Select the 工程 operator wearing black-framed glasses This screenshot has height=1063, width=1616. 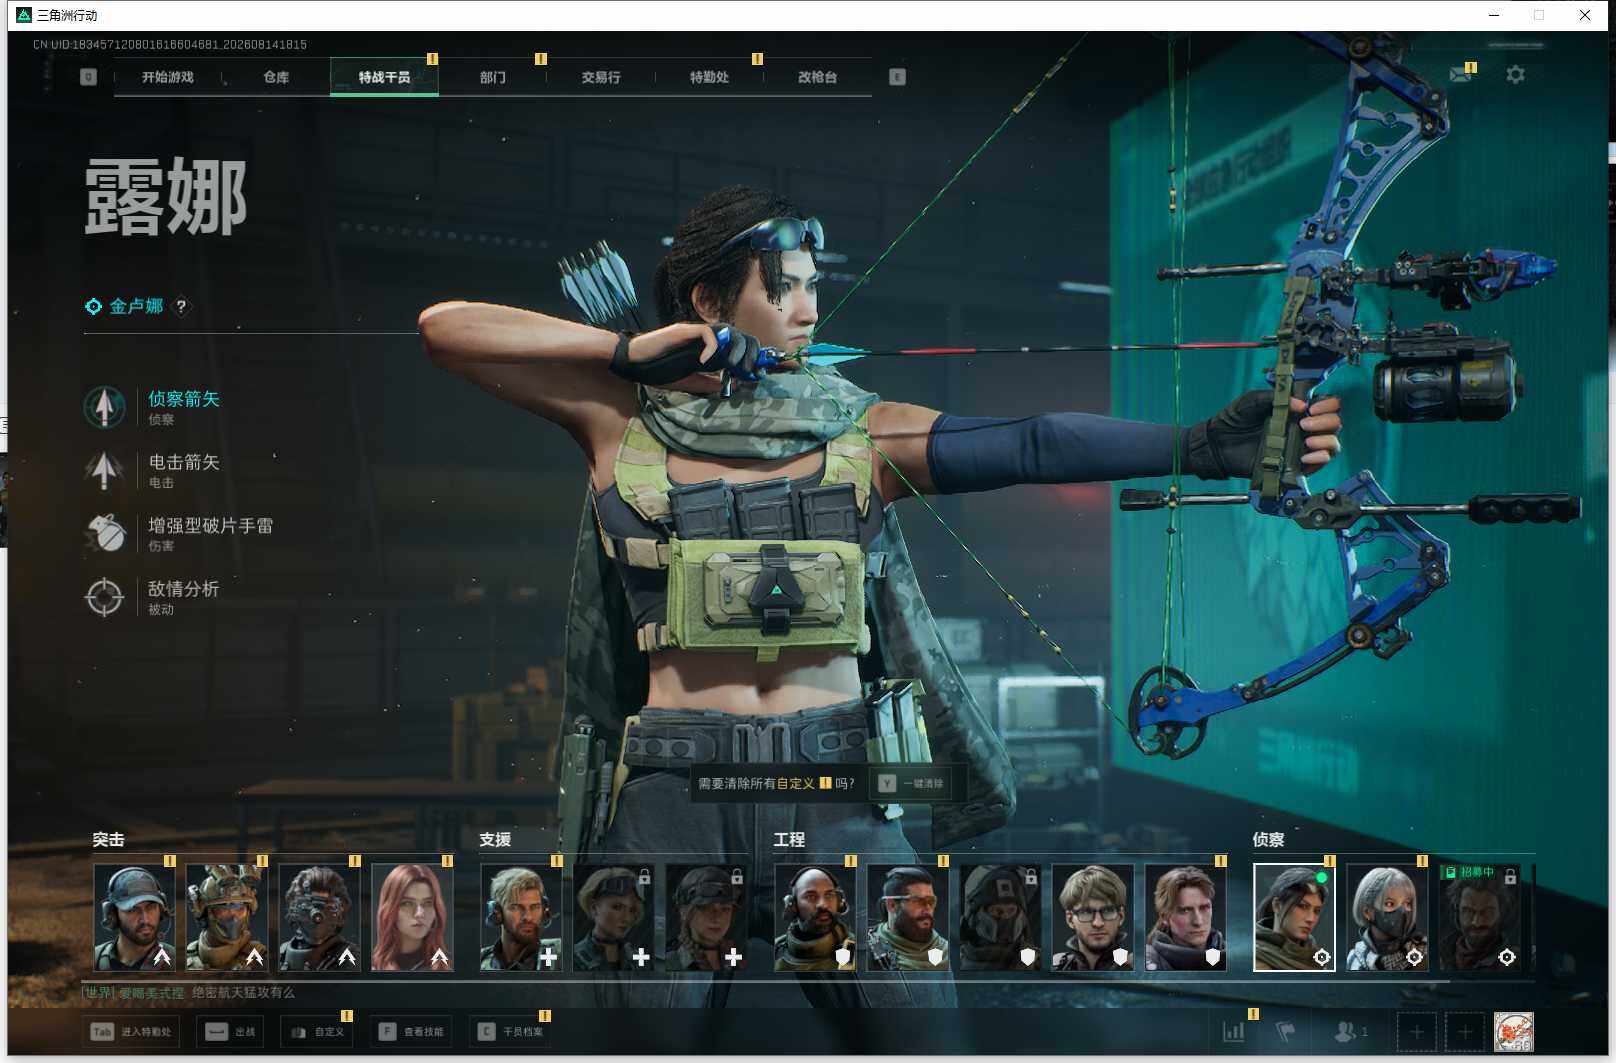(x=1092, y=918)
